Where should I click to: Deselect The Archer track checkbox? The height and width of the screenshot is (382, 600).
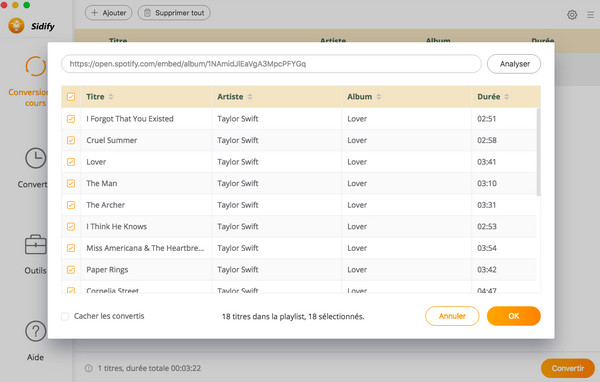71,205
